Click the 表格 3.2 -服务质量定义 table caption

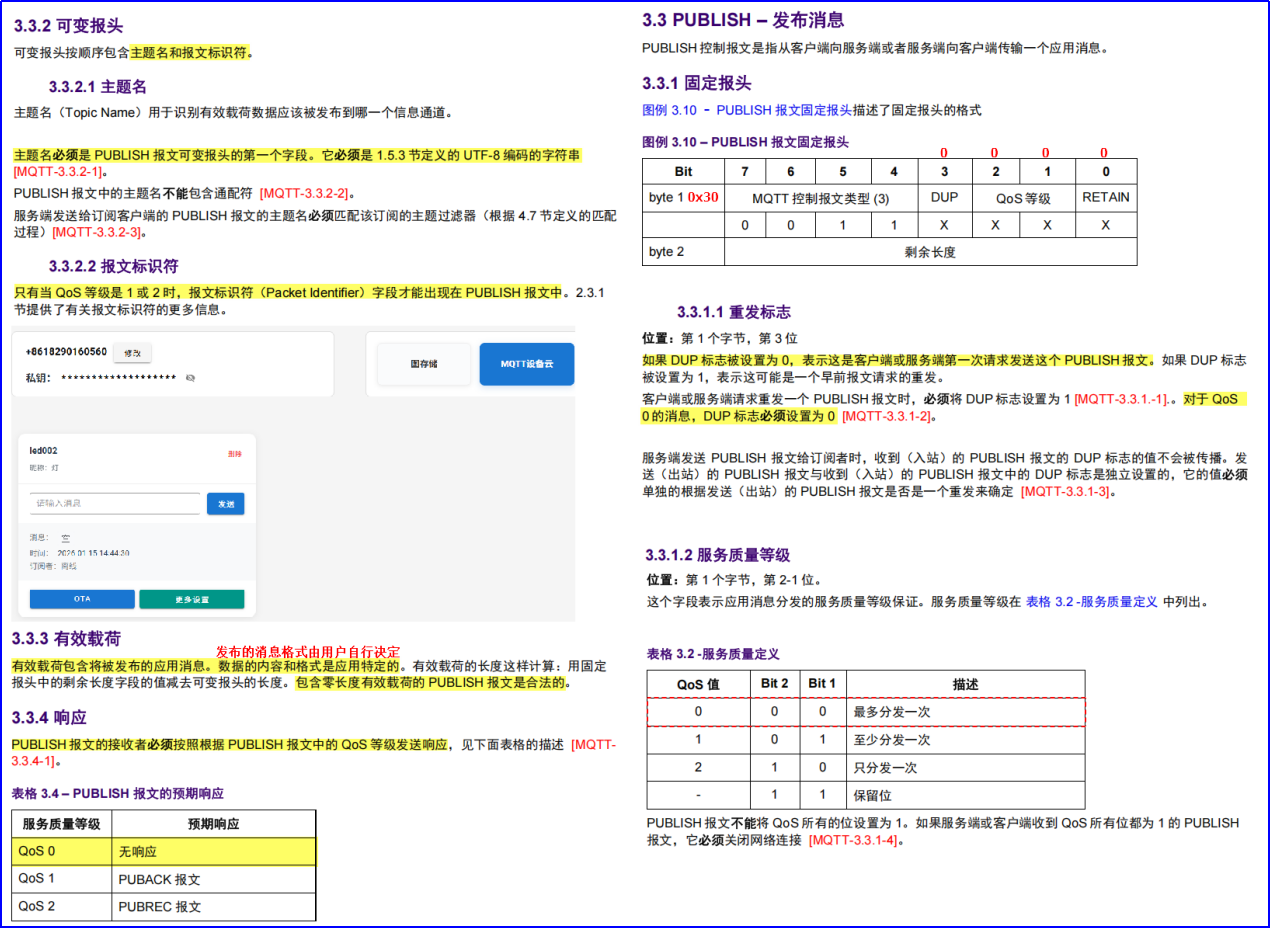tap(713, 654)
